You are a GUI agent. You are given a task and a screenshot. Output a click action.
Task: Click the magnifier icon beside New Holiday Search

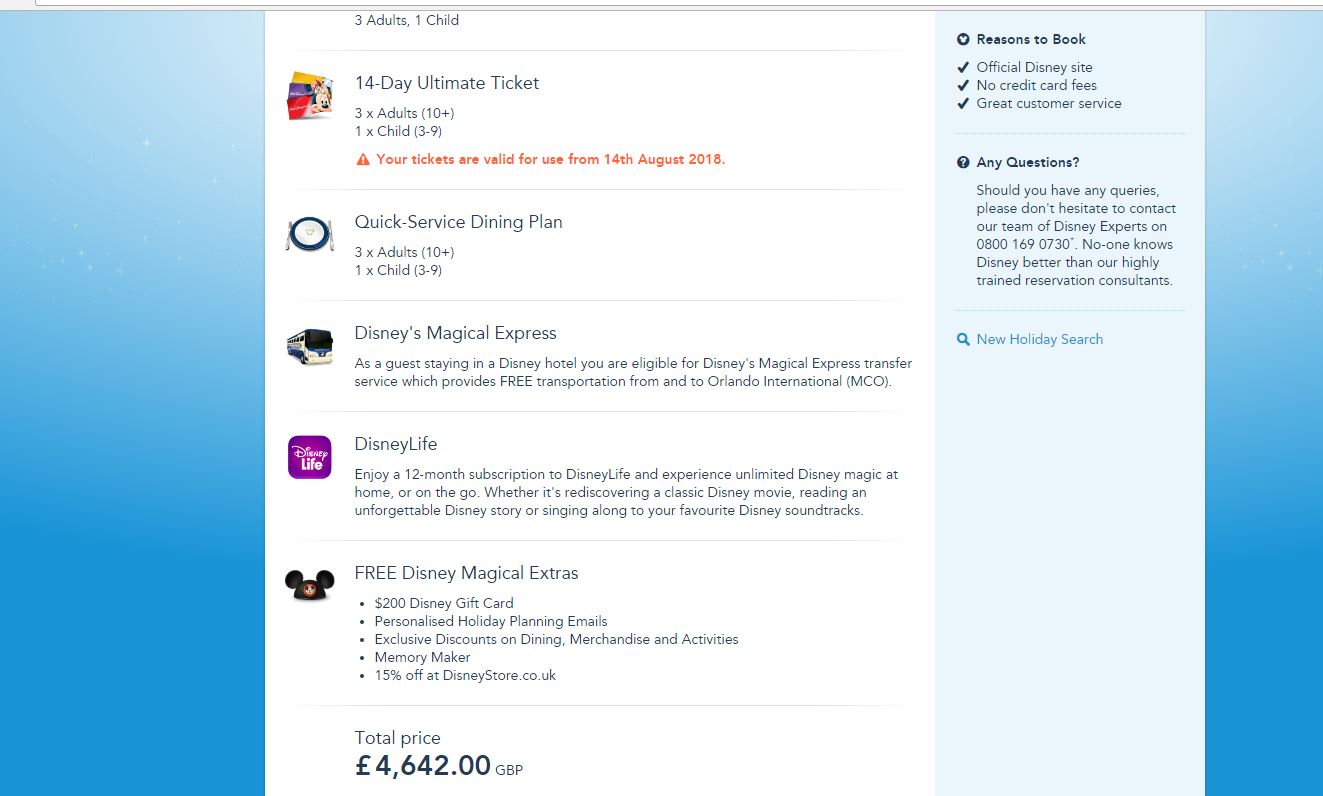point(963,340)
